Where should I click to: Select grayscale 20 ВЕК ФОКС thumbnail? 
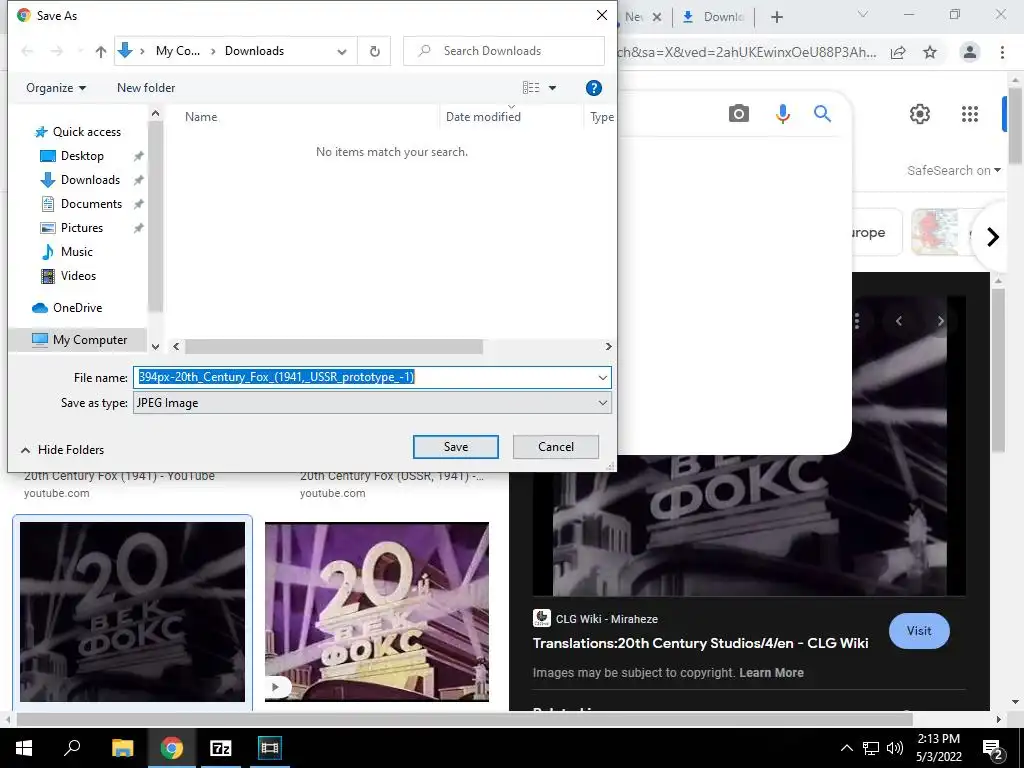[x=133, y=612]
